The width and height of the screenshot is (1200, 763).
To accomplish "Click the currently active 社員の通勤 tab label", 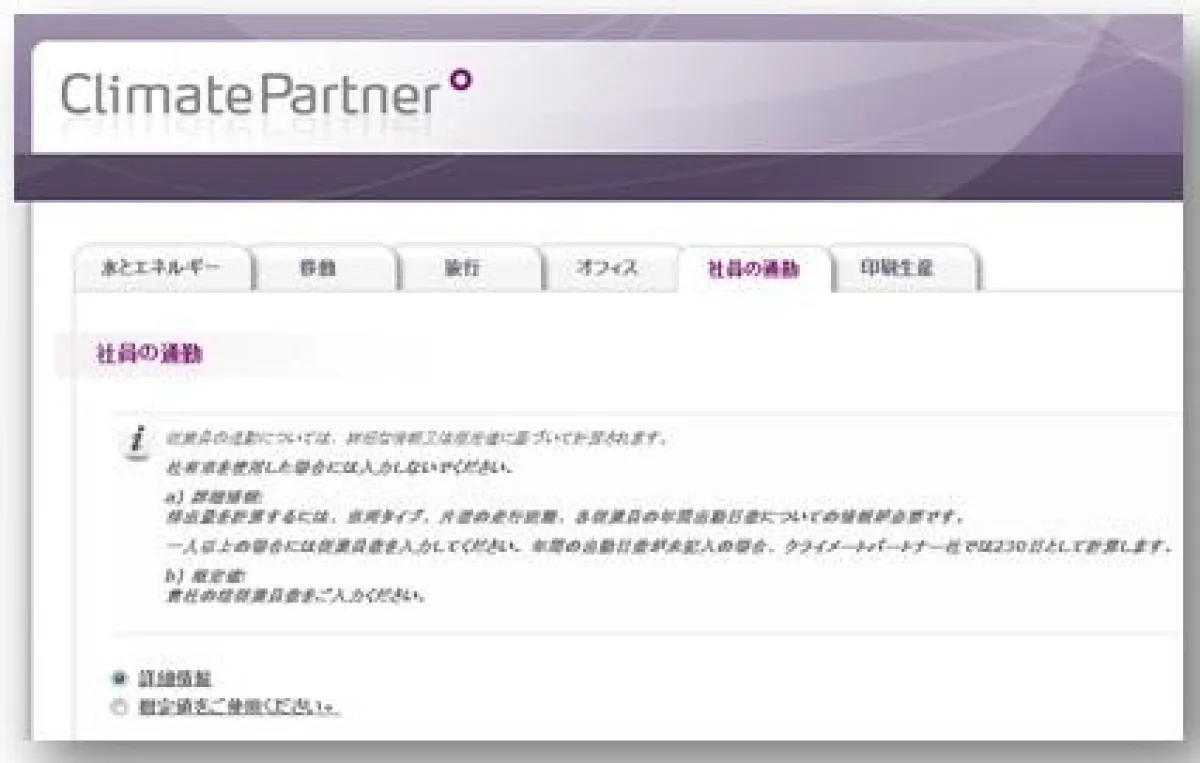I will [x=752, y=268].
